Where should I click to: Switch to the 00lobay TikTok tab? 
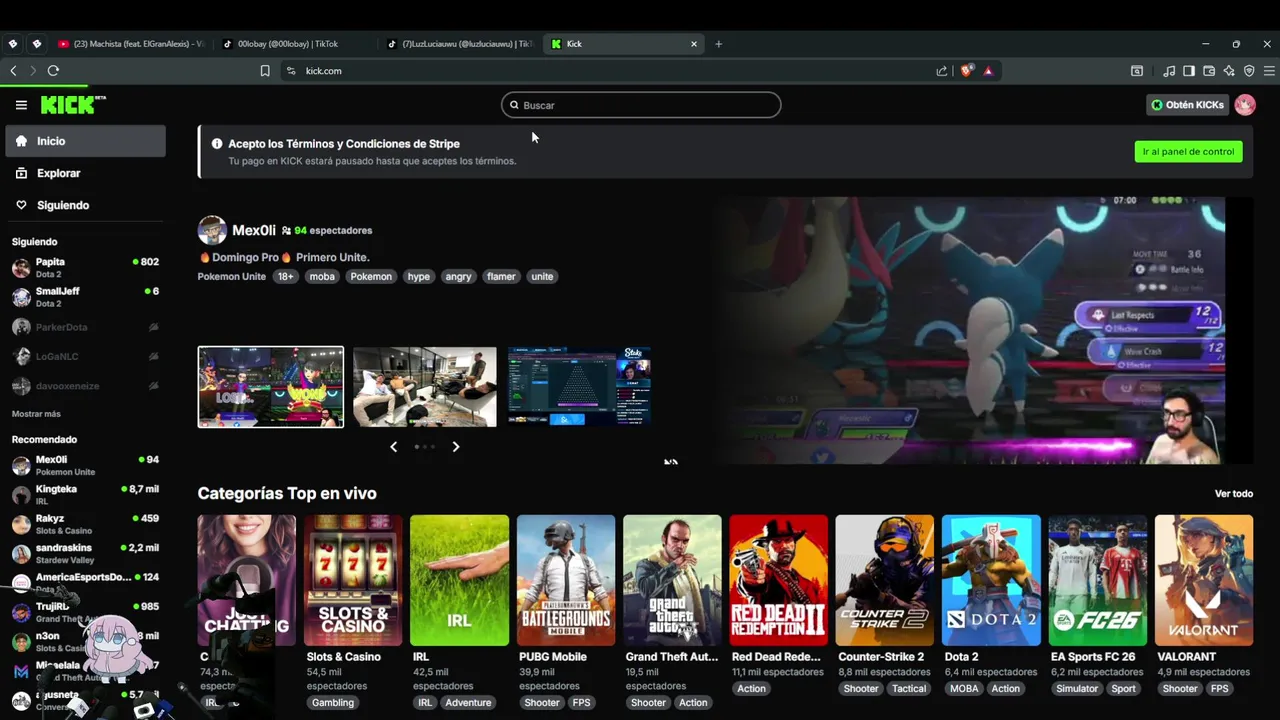click(x=295, y=44)
